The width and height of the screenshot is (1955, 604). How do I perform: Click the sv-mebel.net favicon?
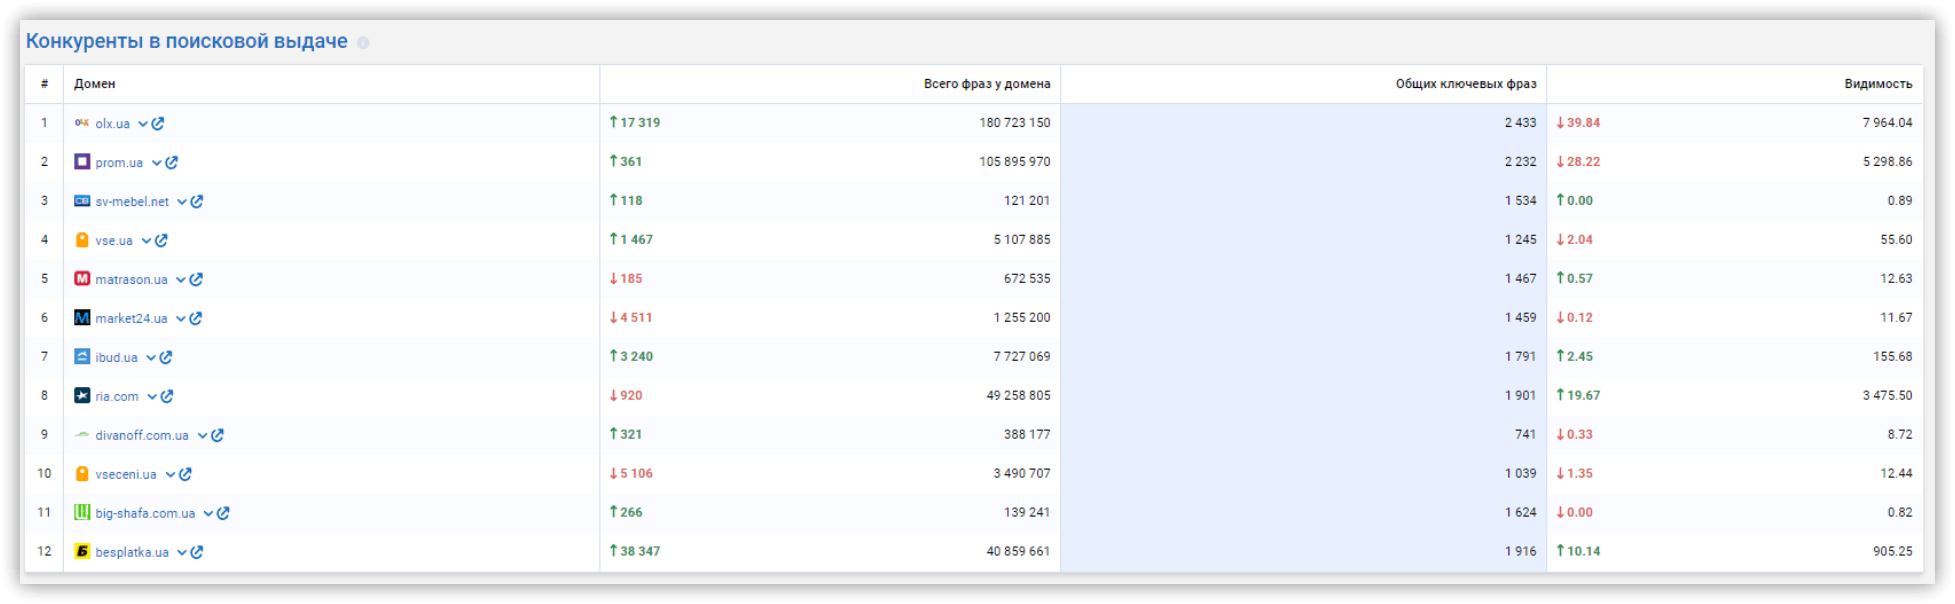click(82, 201)
